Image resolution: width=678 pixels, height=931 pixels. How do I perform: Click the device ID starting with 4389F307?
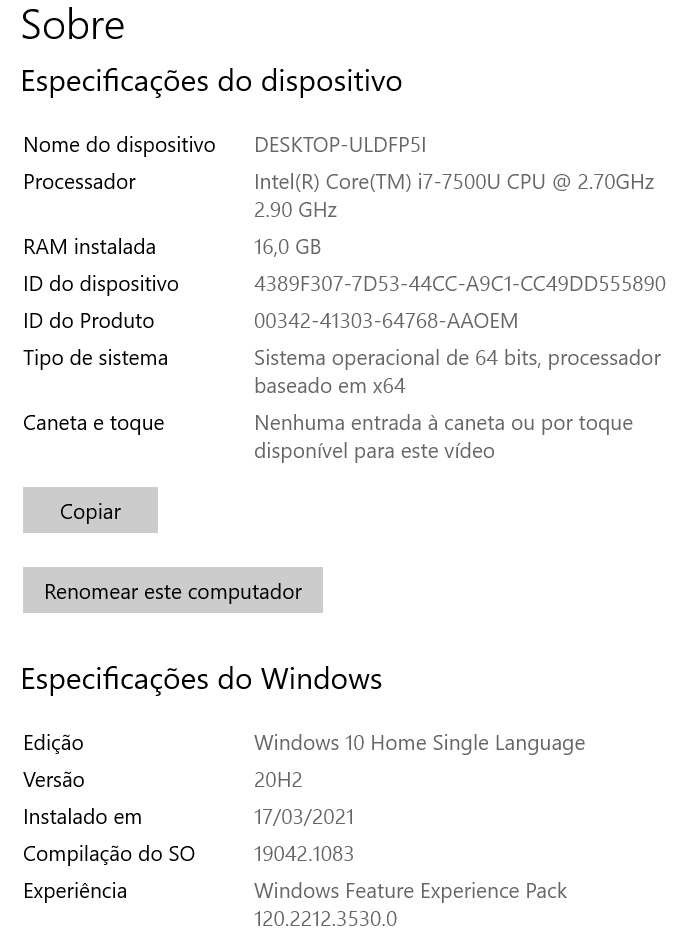(x=459, y=284)
